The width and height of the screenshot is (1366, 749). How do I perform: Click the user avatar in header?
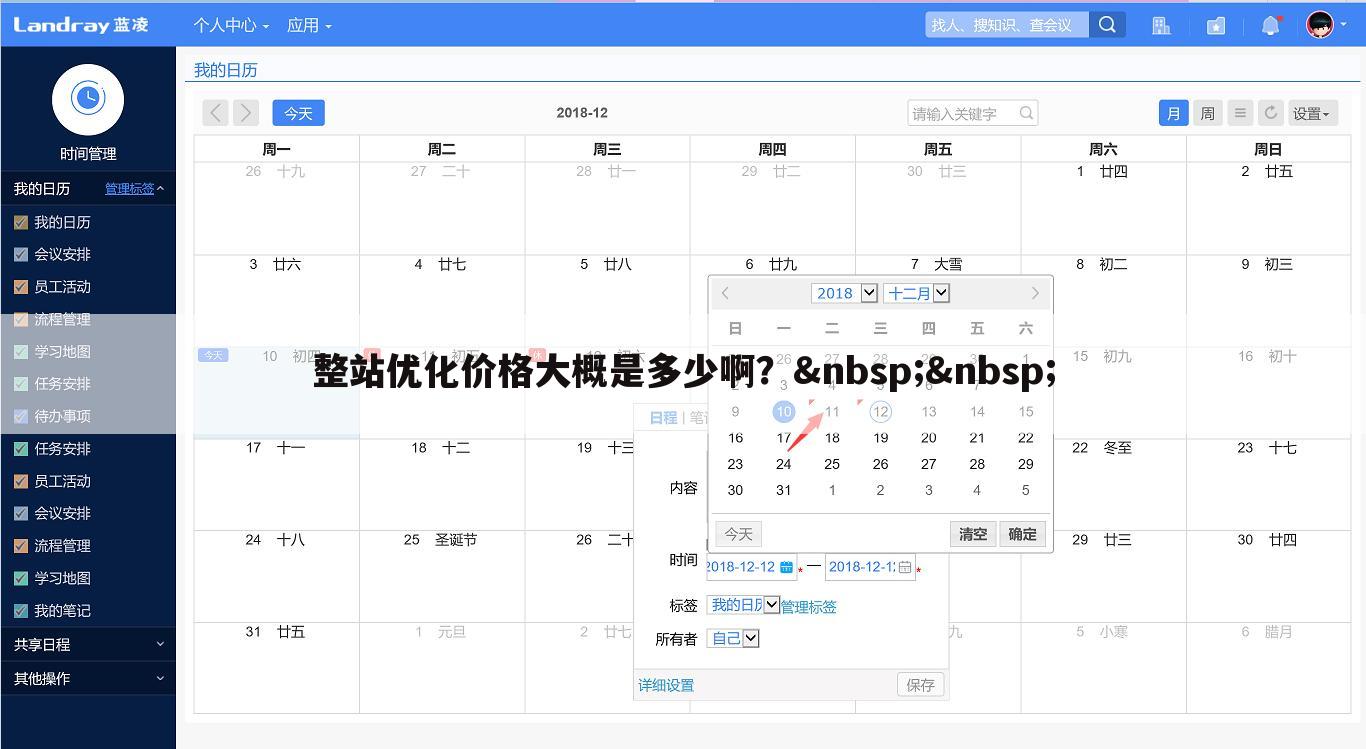click(x=1320, y=25)
